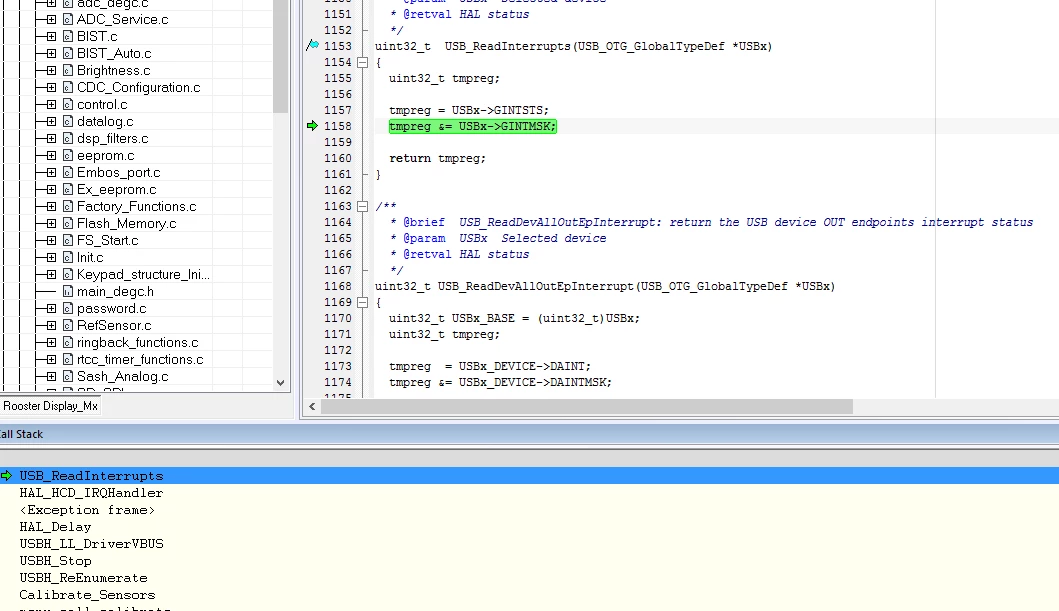1059x611 pixels.
Task: Expand the Sash_Analog.c tree node
Action: pyautogui.click(x=51, y=377)
